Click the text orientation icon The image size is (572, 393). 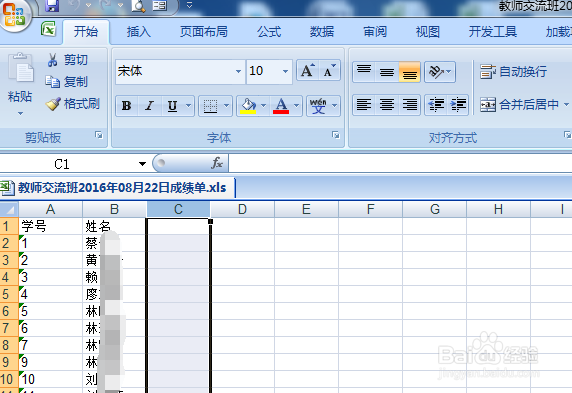[436, 72]
